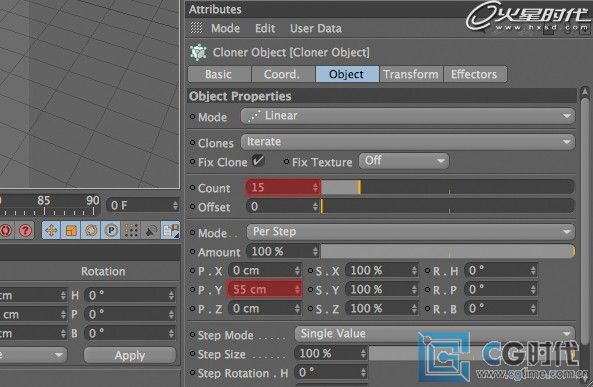Open the User Data menu
593x387 pixels.
(316, 28)
